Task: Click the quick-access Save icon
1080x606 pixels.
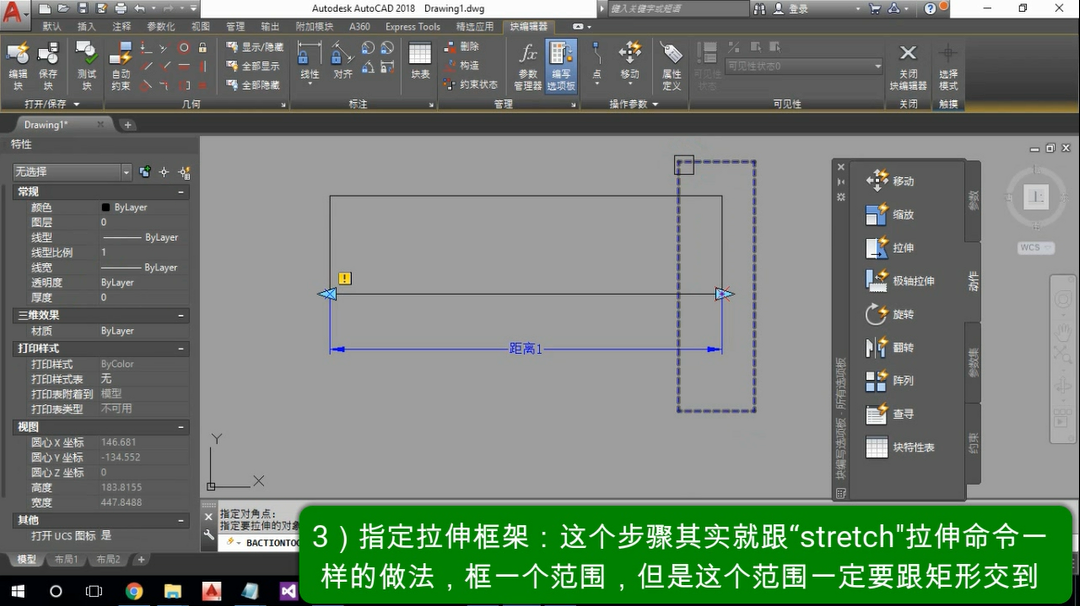Action: click(x=83, y=8)
